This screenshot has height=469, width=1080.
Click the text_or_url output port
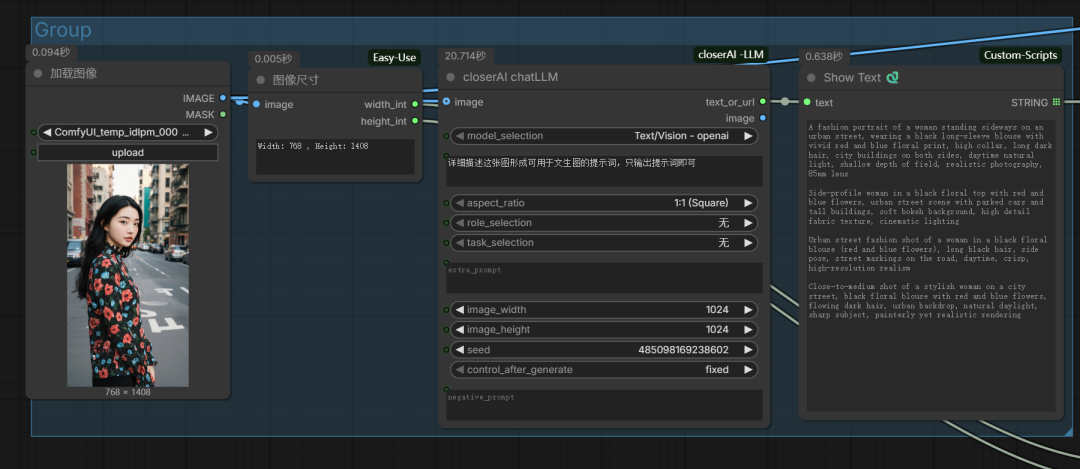coord(763,102)
